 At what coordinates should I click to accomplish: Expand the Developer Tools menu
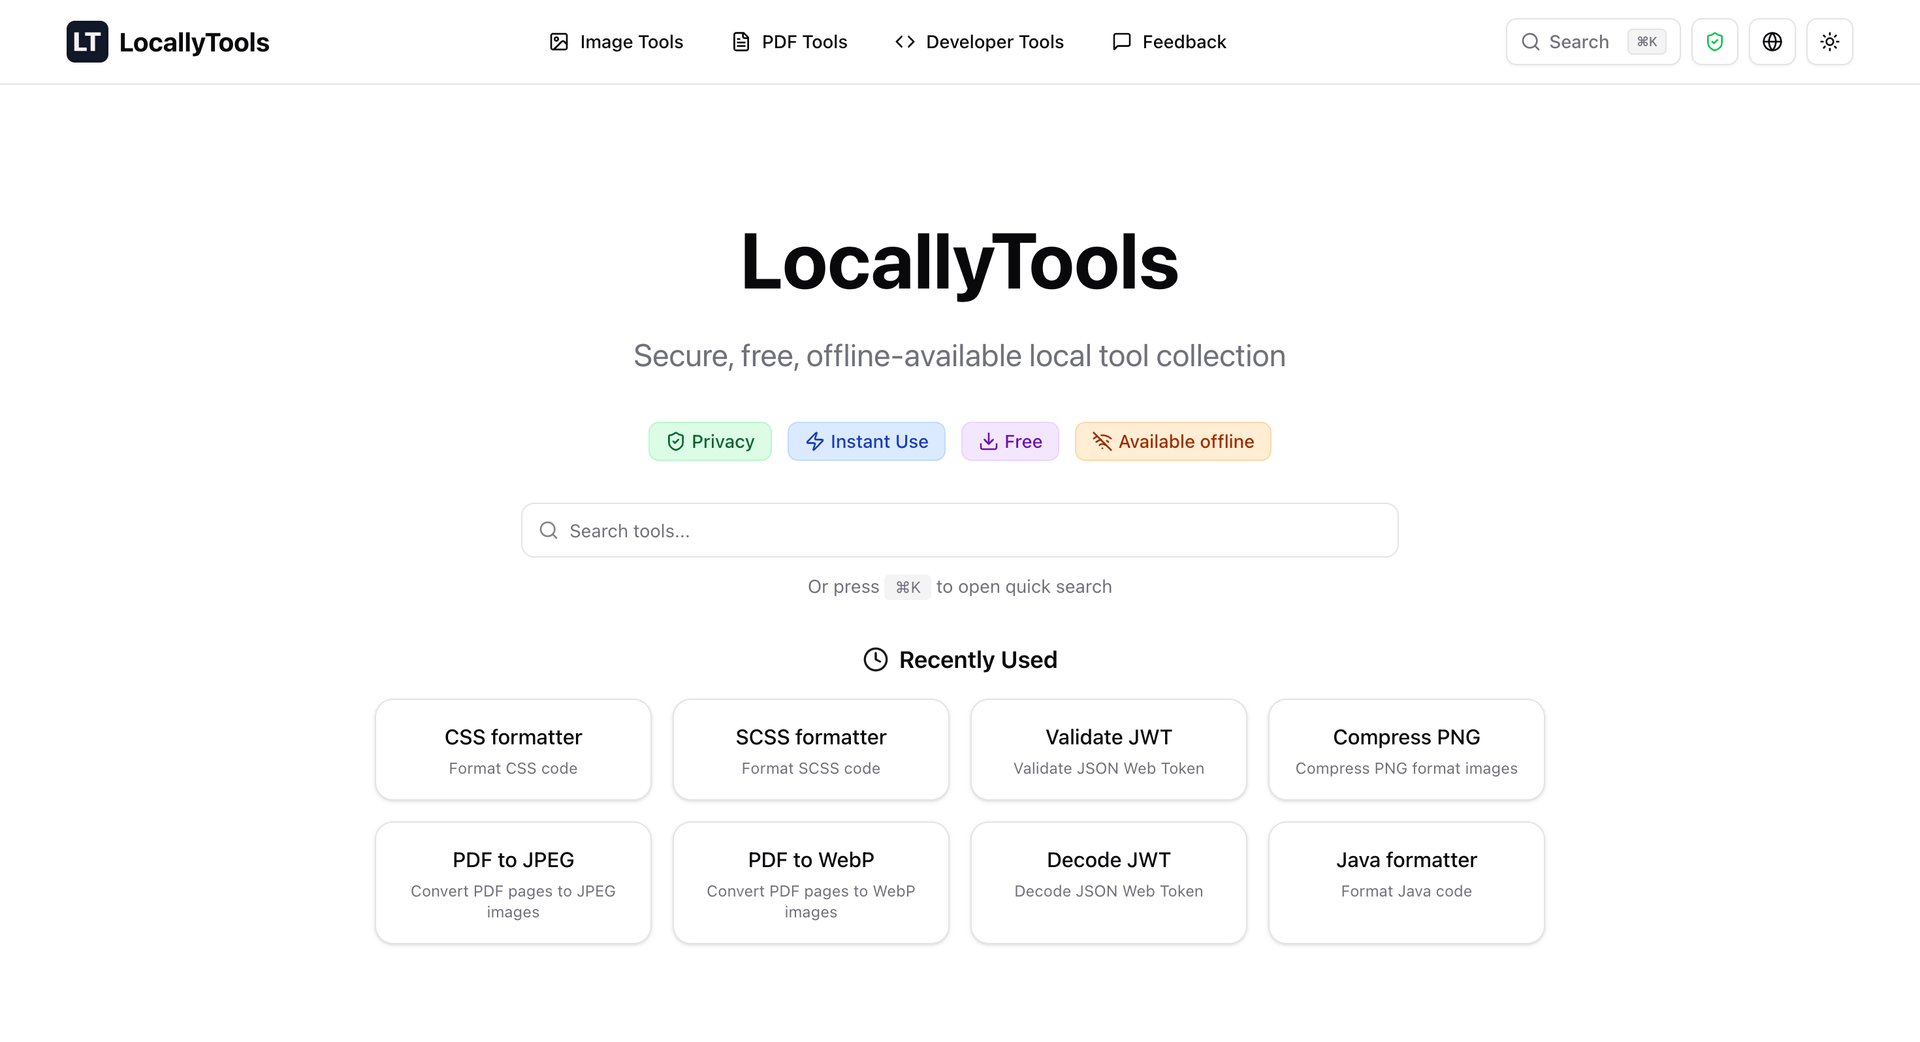click(979, 42)
